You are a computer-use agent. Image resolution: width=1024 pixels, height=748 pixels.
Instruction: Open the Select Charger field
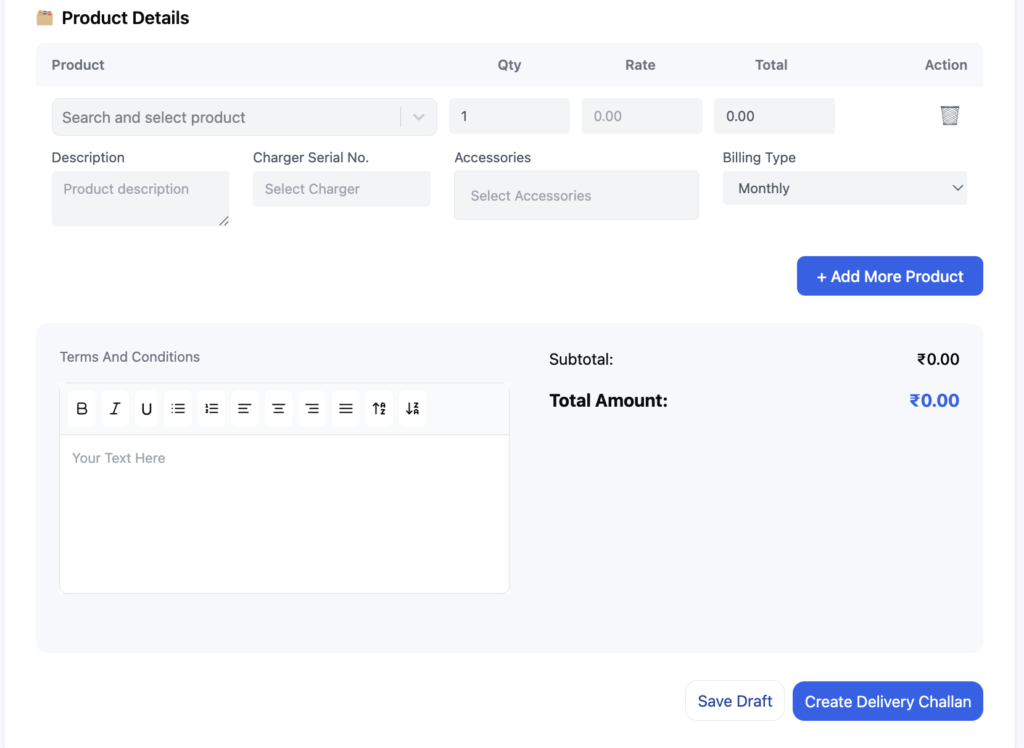coord(342,189)
